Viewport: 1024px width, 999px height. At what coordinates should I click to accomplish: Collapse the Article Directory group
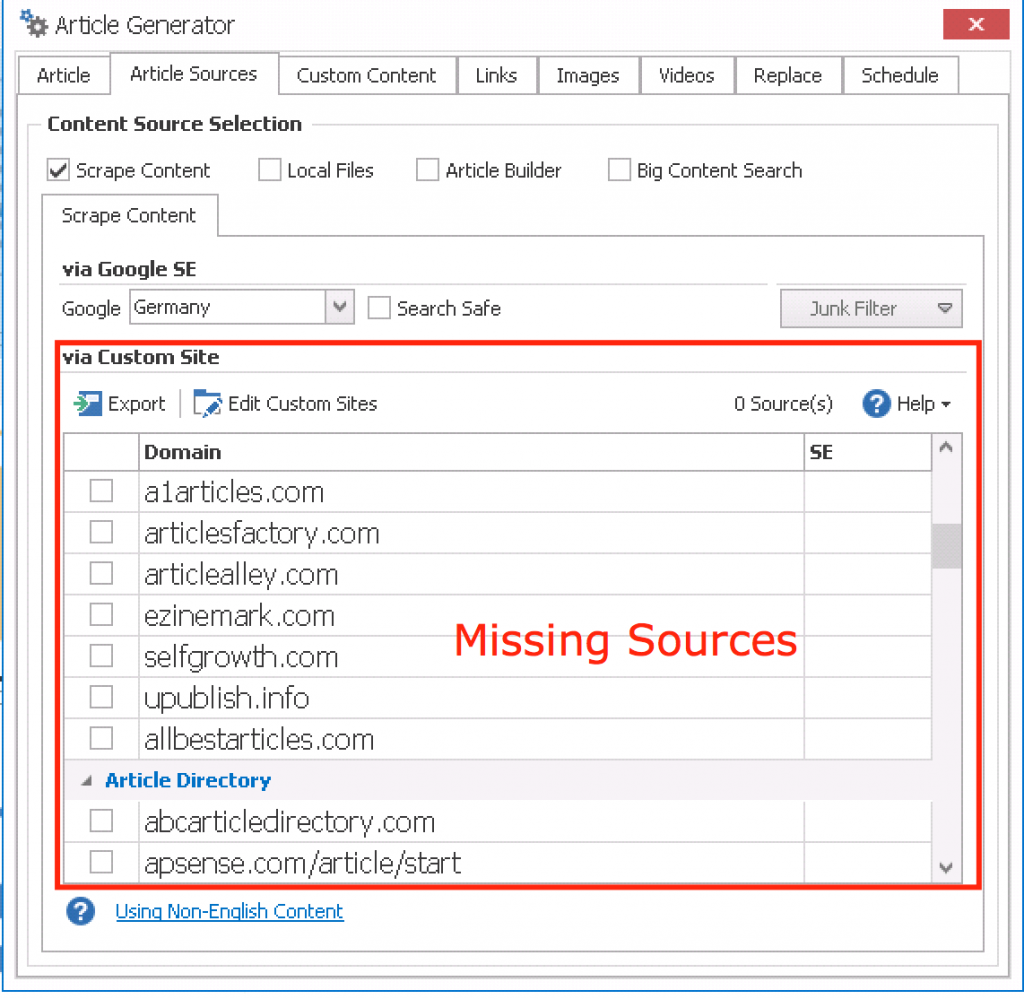(86, 780)
